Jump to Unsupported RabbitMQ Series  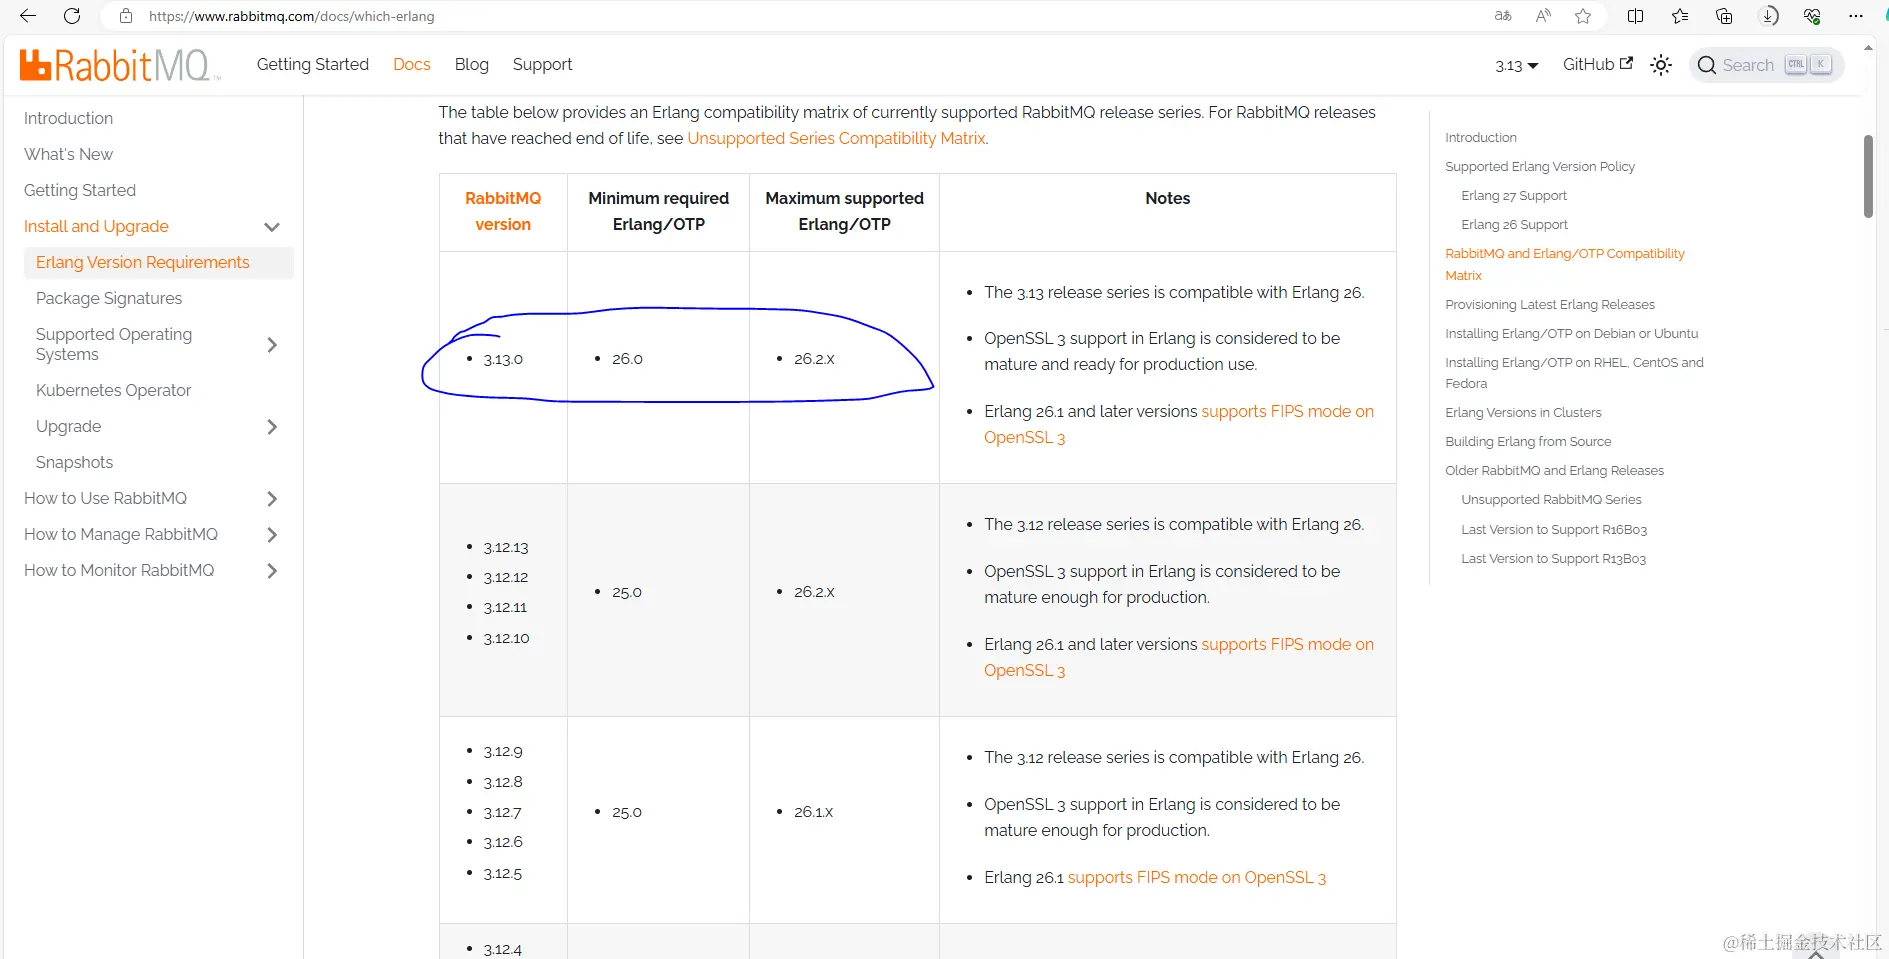point(1551,499)
